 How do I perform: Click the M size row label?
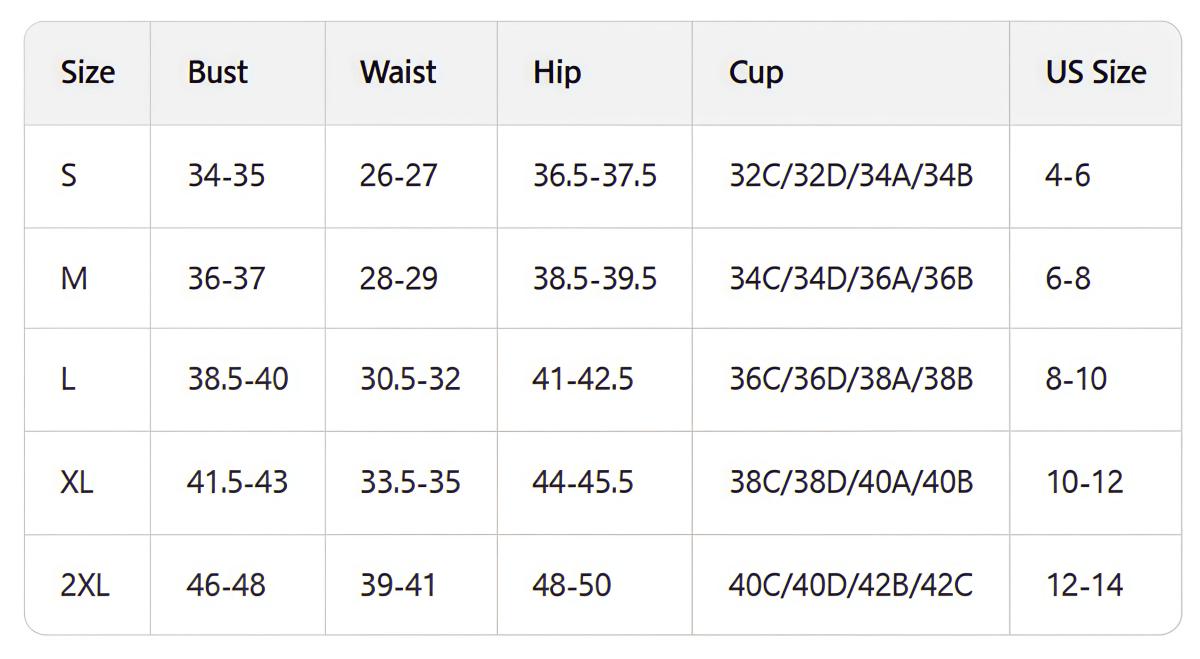click(x=74, y=278)
